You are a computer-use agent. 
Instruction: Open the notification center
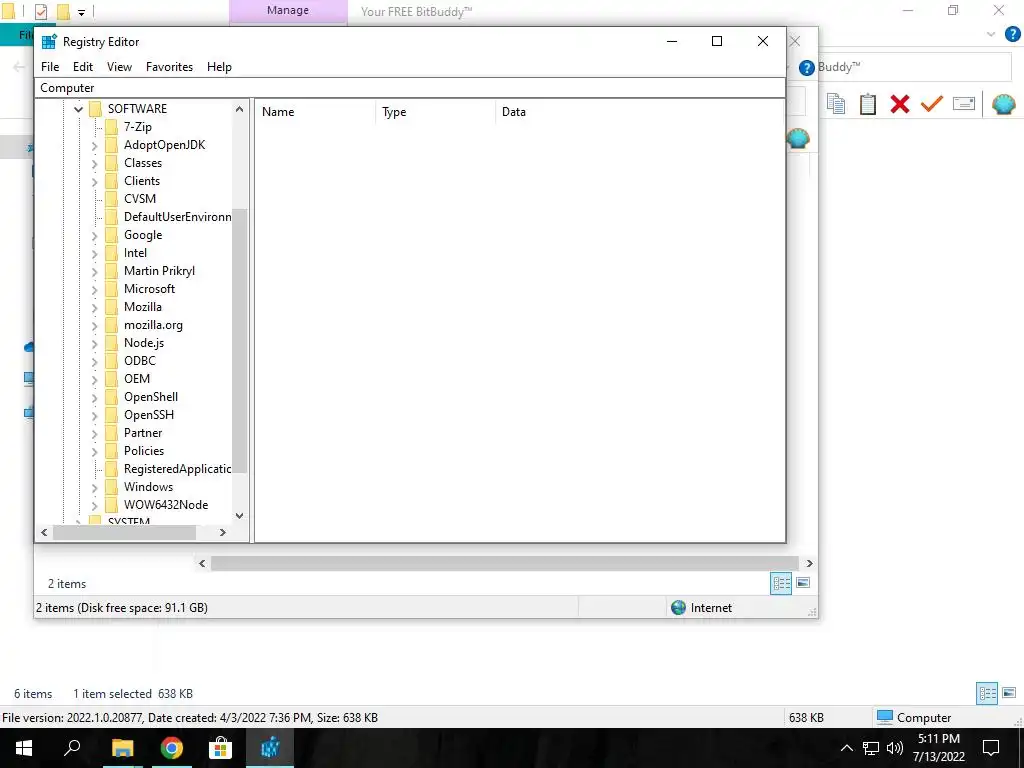[x=991, y=748]
